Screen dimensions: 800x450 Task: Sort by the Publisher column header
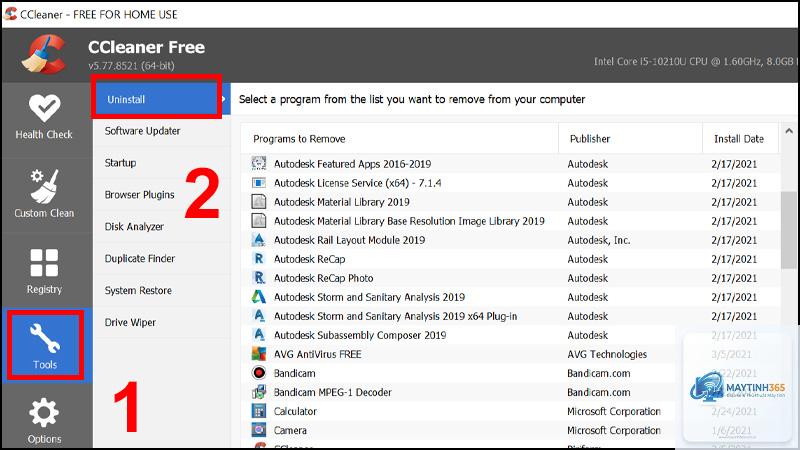point(631,138)
